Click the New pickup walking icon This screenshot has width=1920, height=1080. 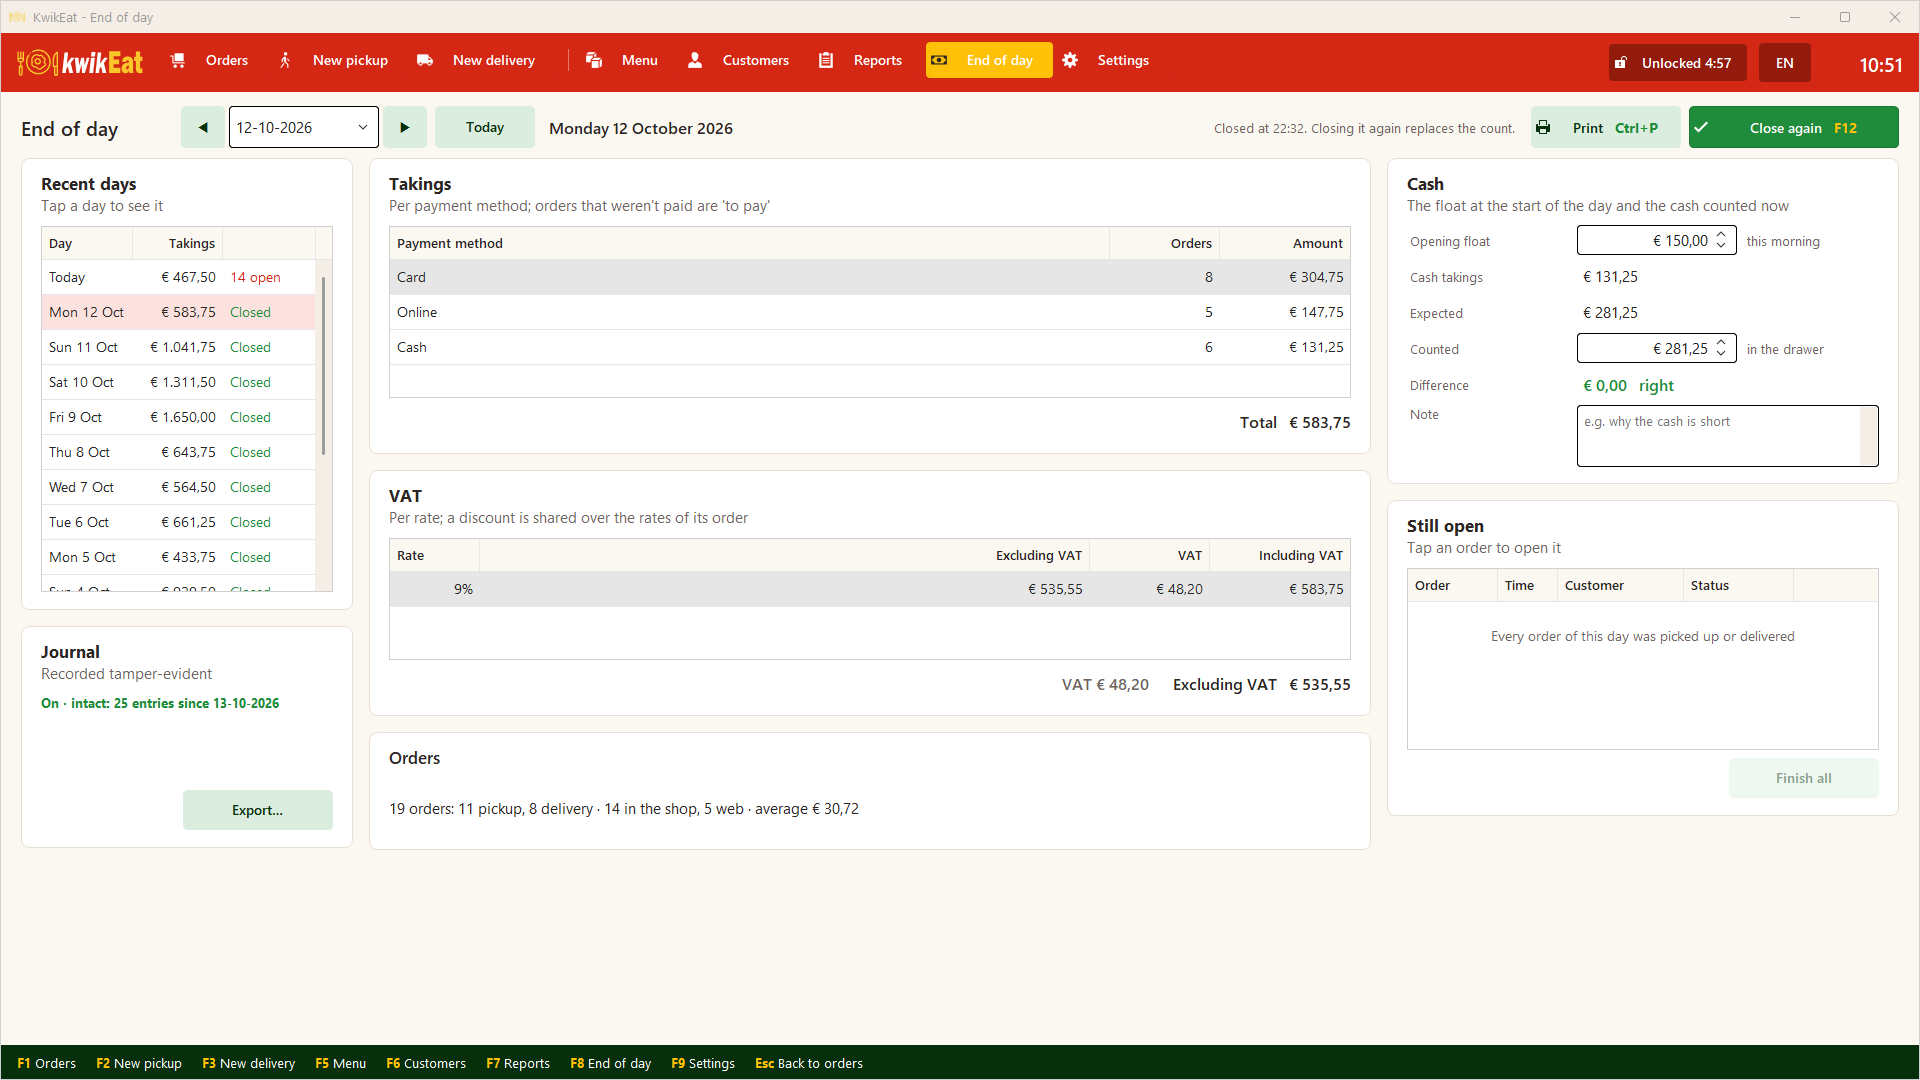coord(285,60)
